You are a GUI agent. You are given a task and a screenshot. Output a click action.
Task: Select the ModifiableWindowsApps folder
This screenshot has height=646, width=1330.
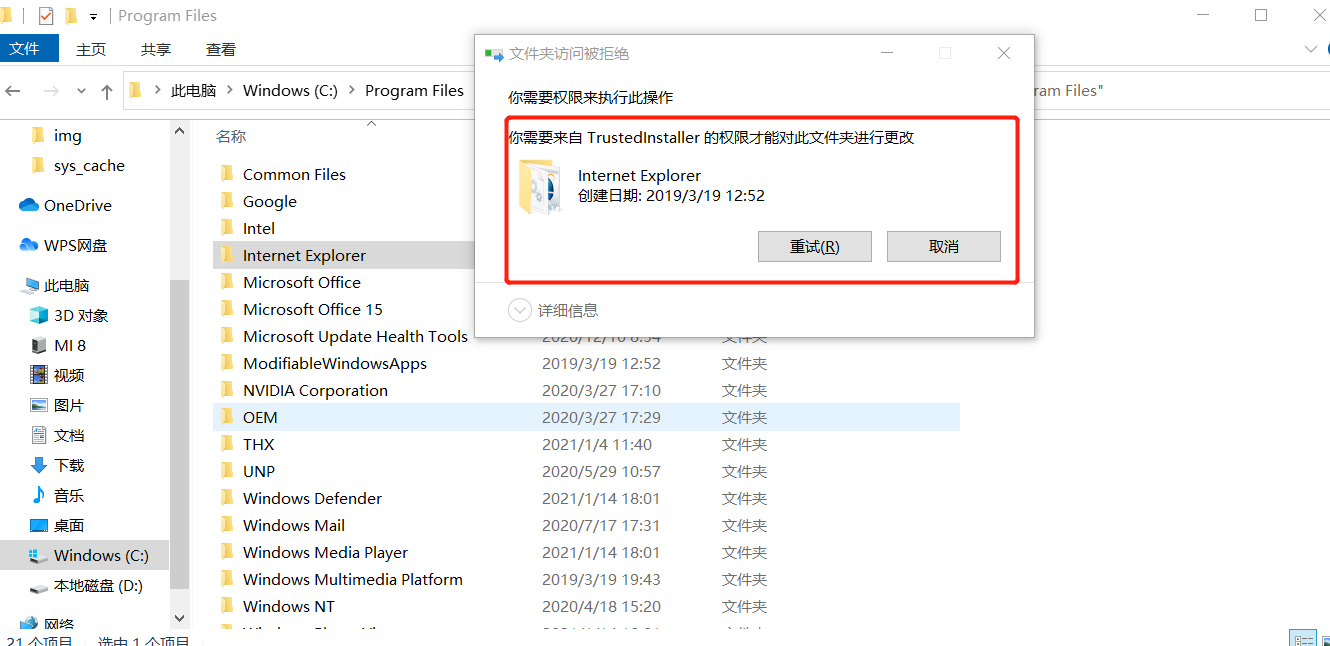tap(335, 363)
